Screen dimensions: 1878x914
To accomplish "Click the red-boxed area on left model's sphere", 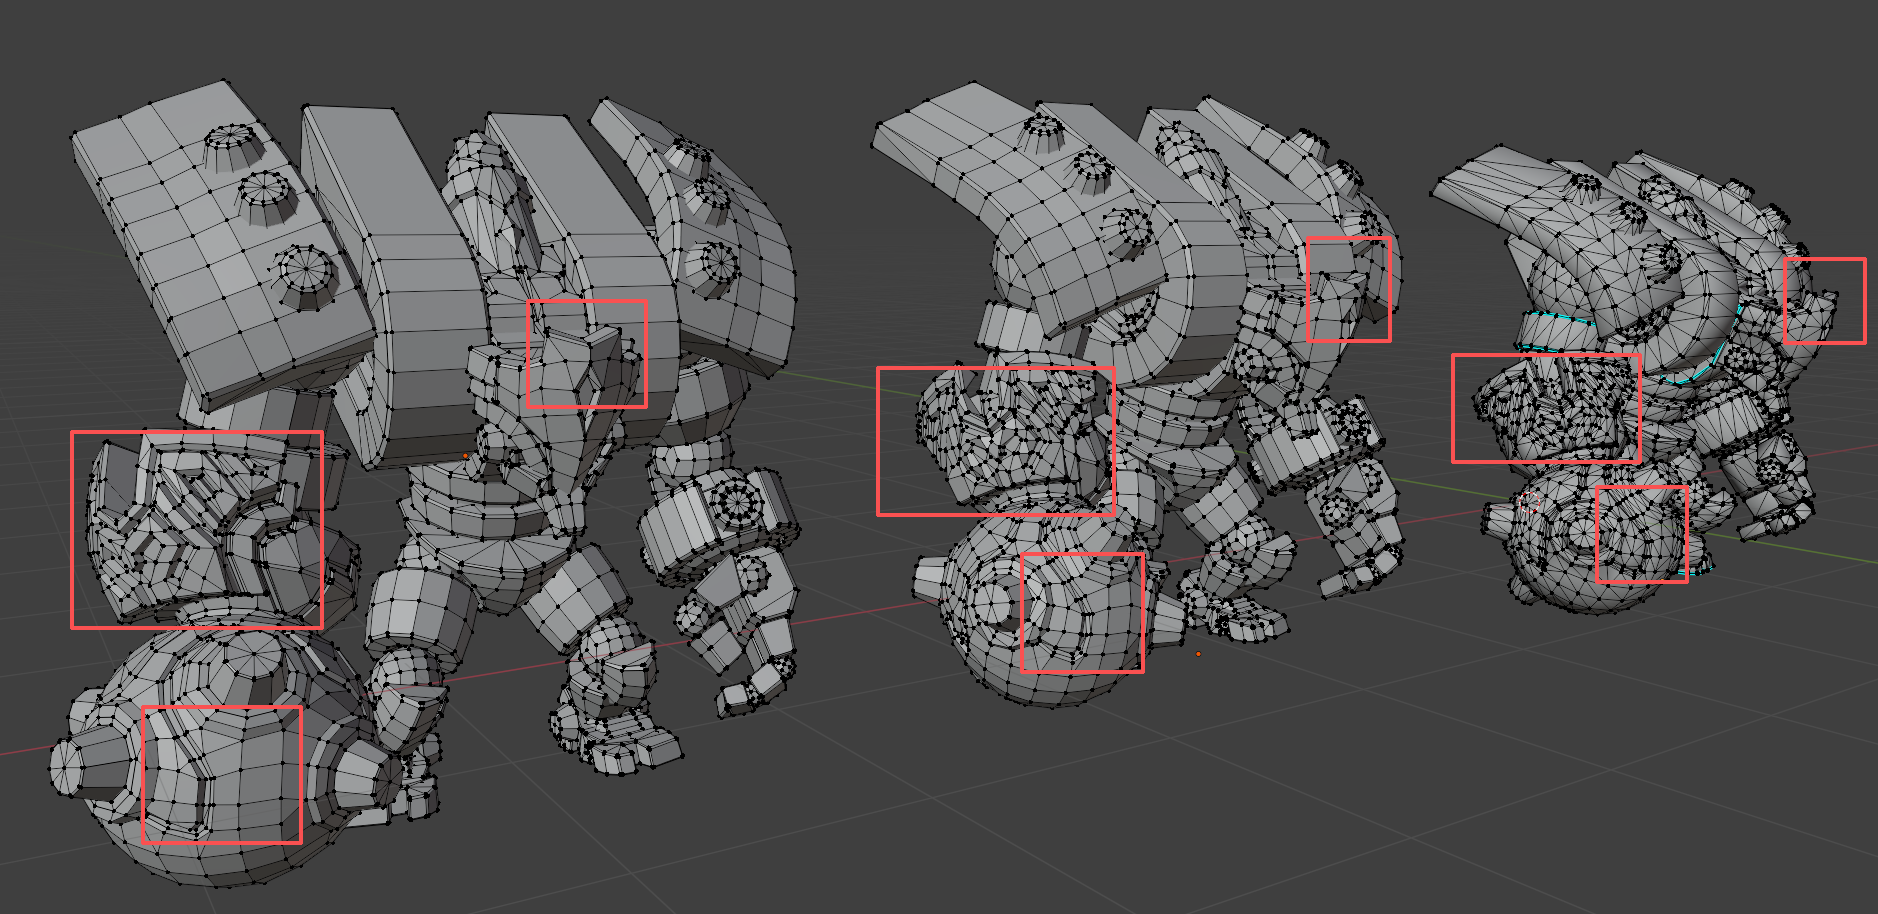I will pos(222,775).
